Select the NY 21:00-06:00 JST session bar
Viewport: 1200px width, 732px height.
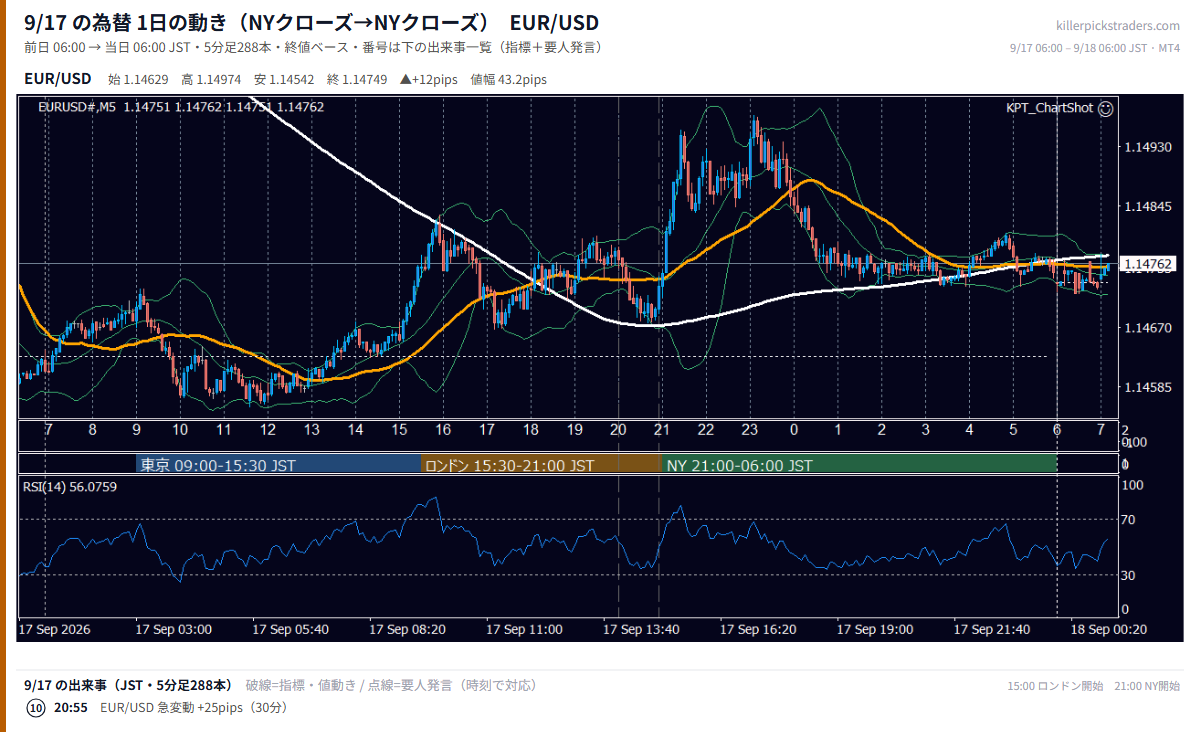(858, 465)
